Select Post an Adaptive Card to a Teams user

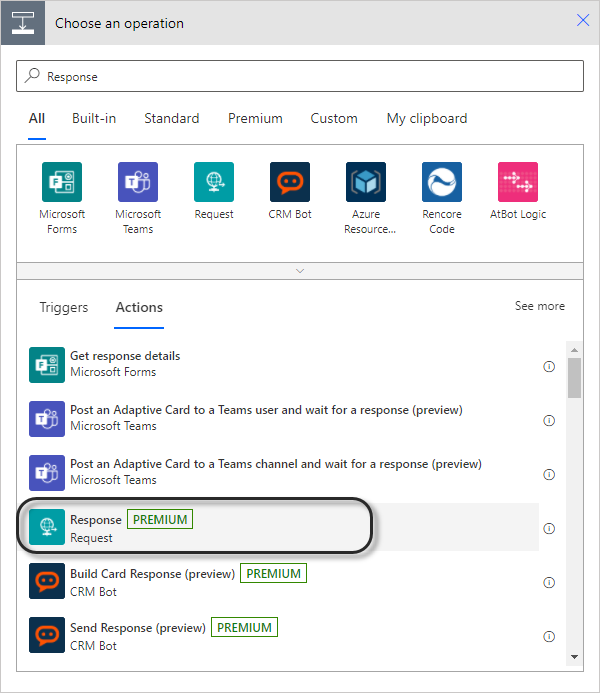[x=284, y=419]
